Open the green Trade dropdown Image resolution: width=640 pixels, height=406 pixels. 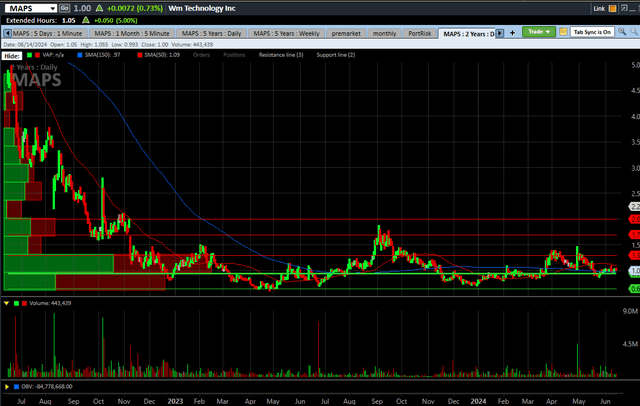coord(537,32)
